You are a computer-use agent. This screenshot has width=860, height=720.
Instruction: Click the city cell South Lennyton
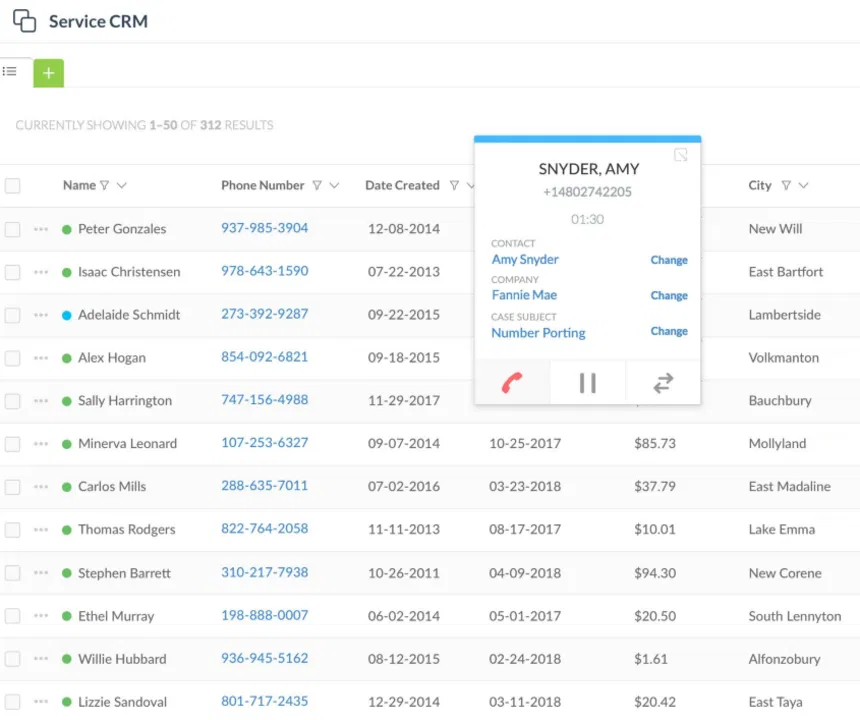click(795, 616)
